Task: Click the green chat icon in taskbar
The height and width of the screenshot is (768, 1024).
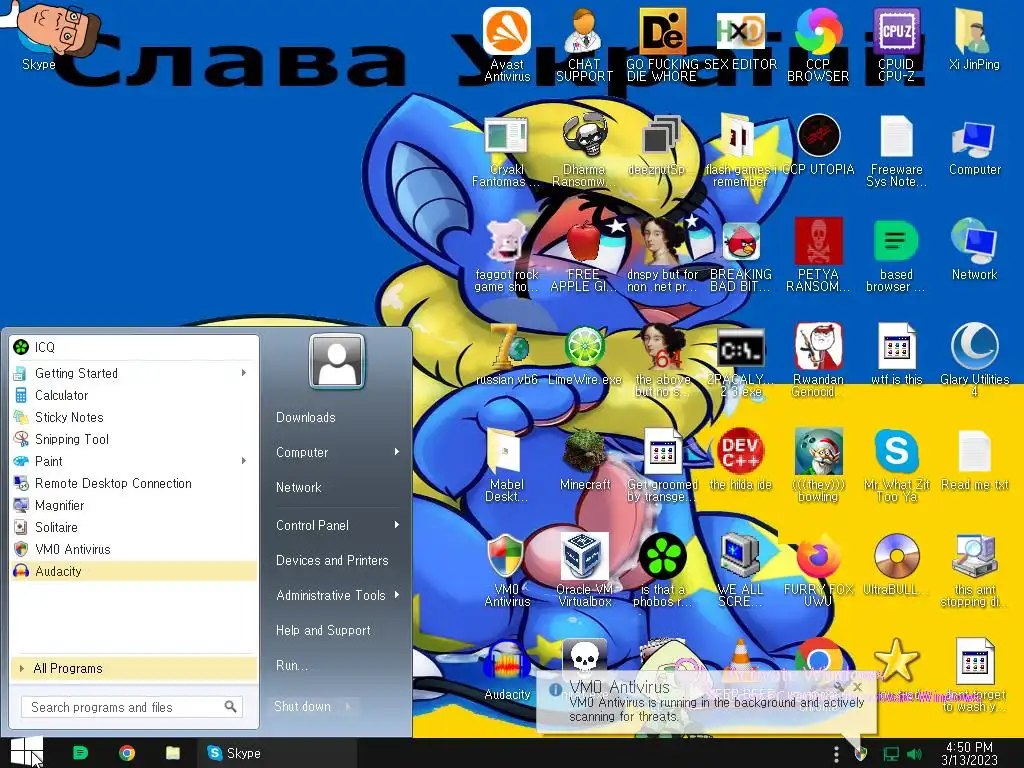Action: coord(80,753)
